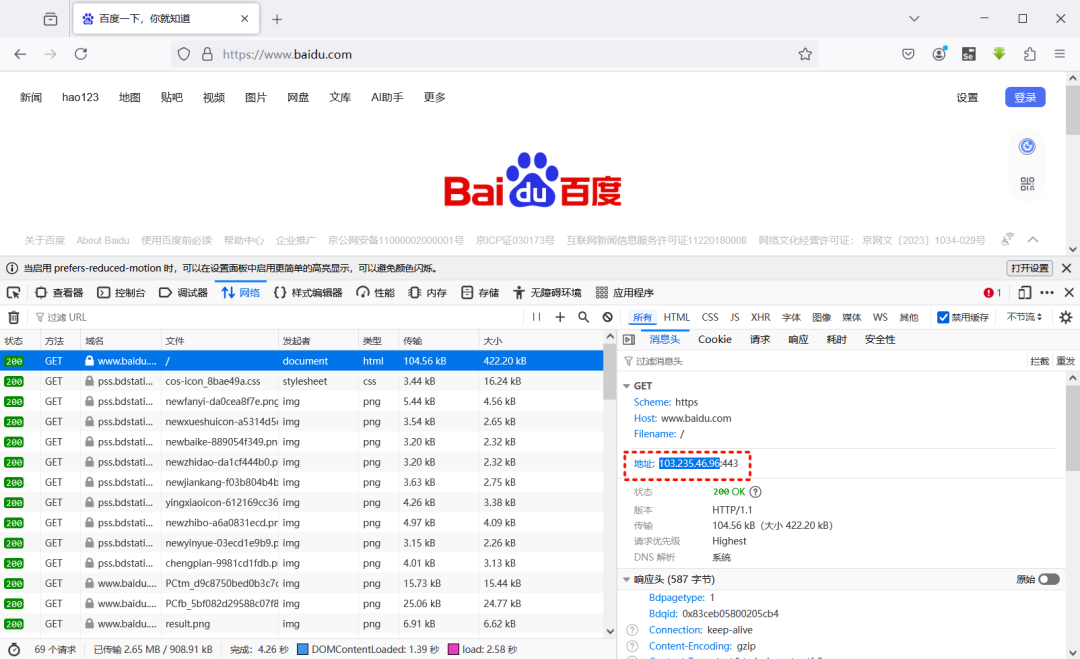Click the plus icon in network toolbar
Screen dimensions: 1080x659
[560, 317]
